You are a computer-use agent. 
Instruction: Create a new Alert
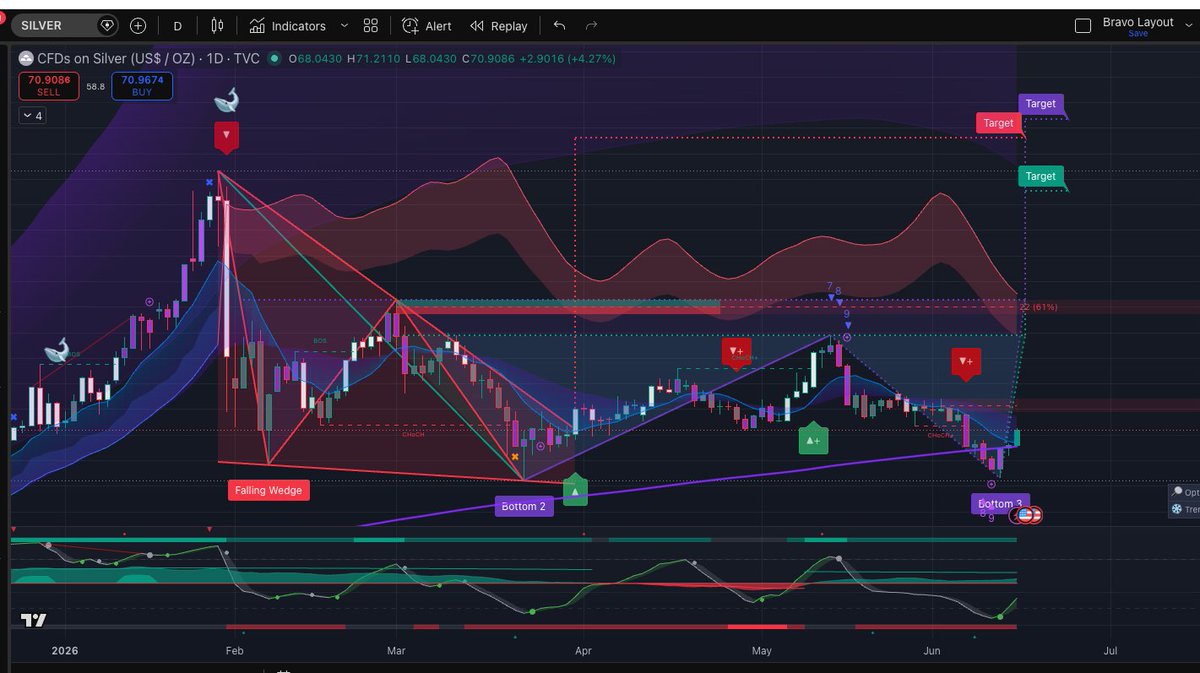tap(427, 26)
